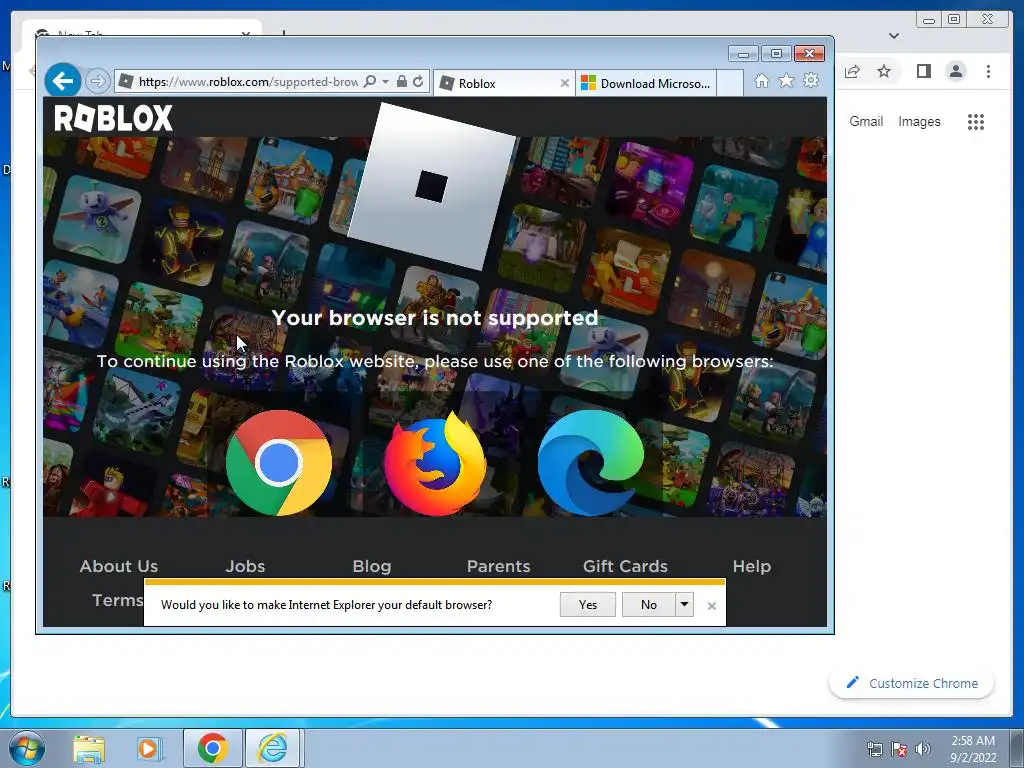Viewport: 1024px width, 768px height.
Task: Go back using Internet Explorer's back arrow
Action: click(63, 81)
